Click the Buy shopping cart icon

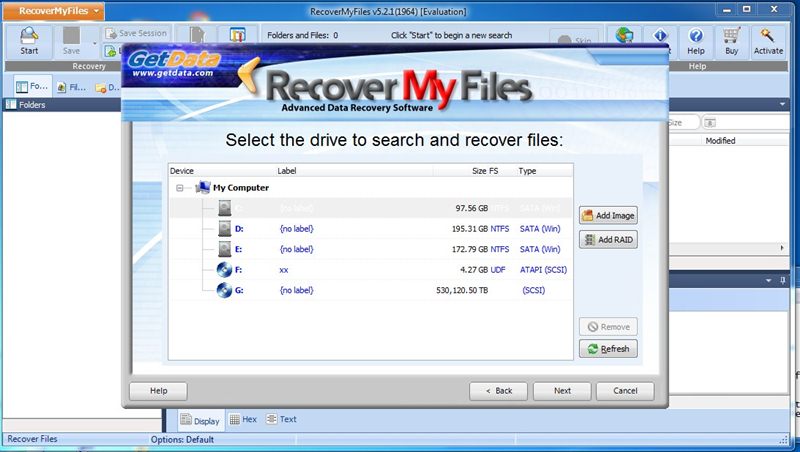tap(731, 41)
